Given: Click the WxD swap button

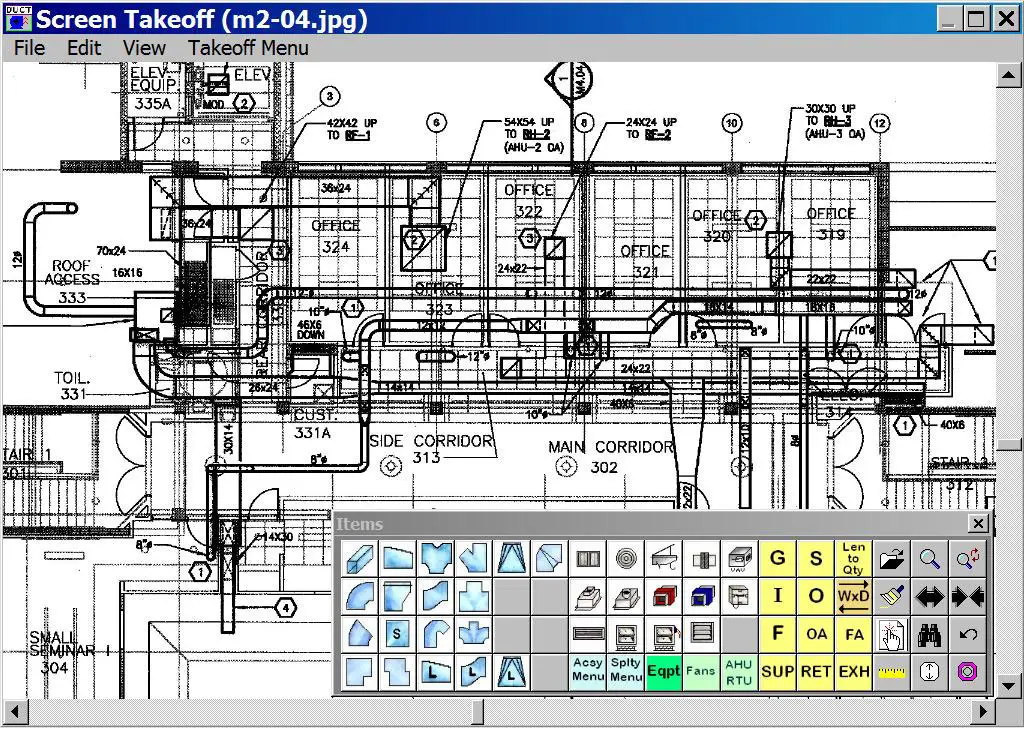Looking at the screenshot, I should (853, 597).
